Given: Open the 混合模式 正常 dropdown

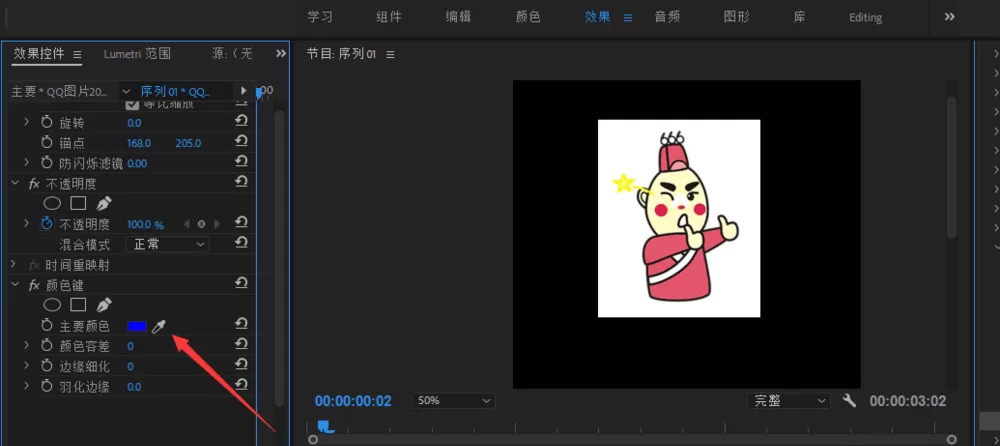Looking at the screenshot, I should click(x=168, y=244).
